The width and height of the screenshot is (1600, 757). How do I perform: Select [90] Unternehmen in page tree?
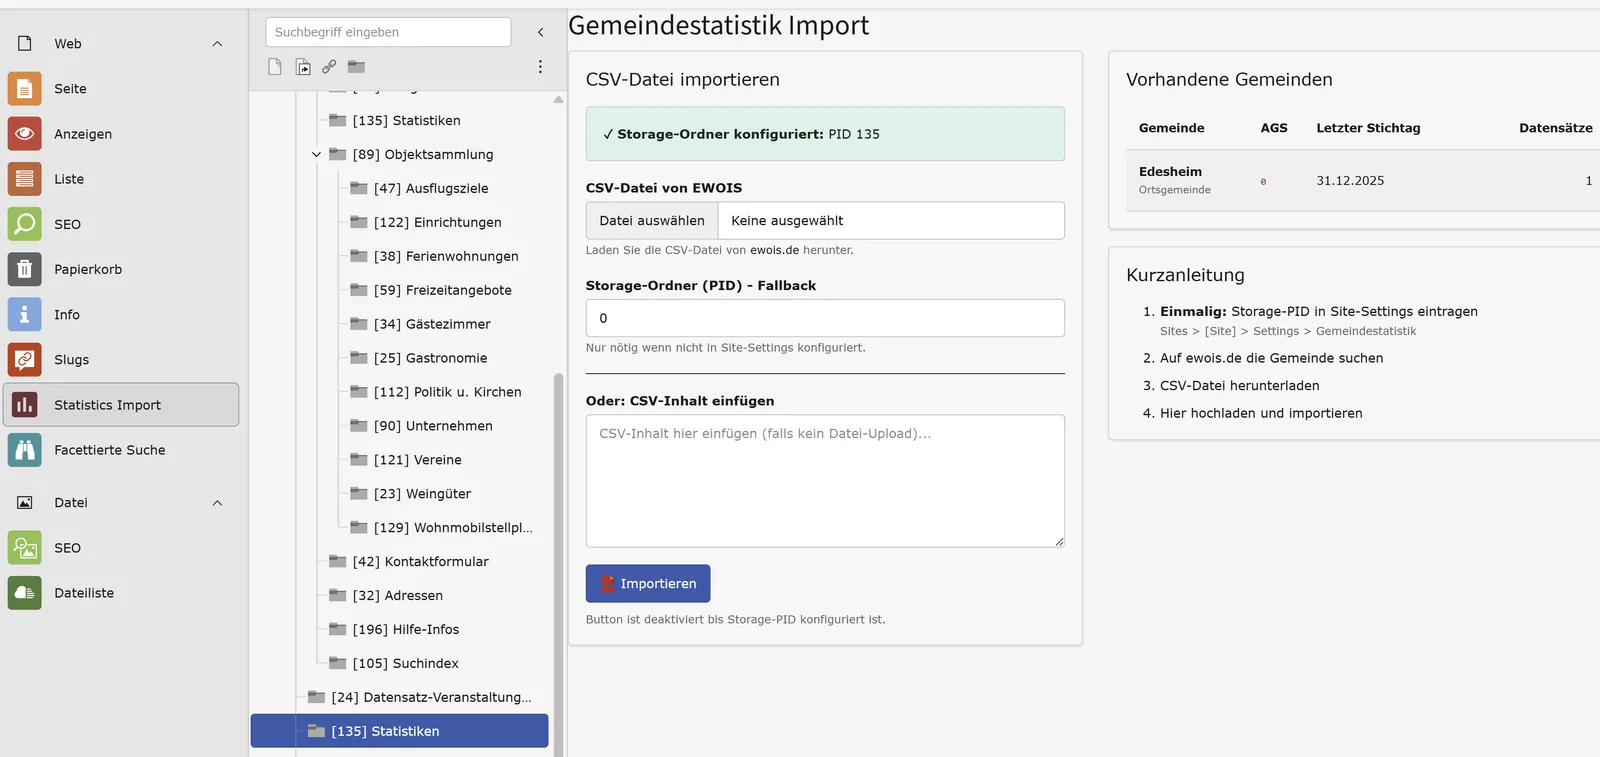point(433,426)
